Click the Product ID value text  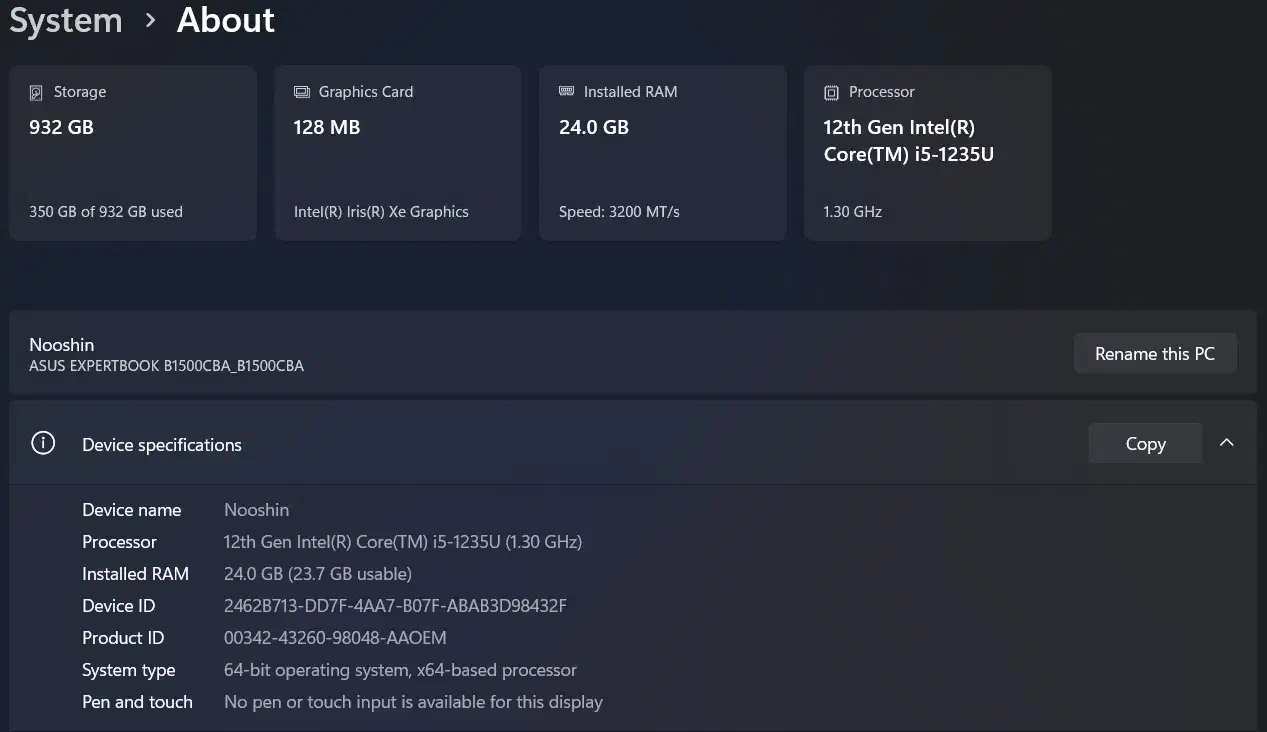pos(335,638)
